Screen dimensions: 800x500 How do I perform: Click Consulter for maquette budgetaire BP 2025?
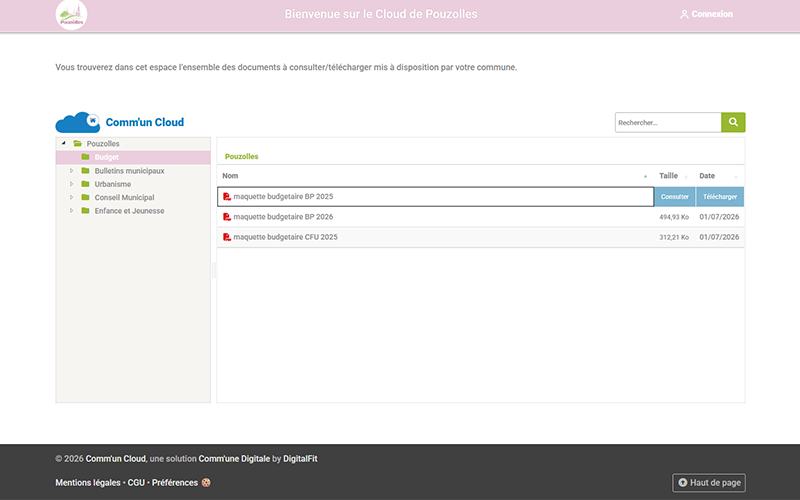click(675, 197)
